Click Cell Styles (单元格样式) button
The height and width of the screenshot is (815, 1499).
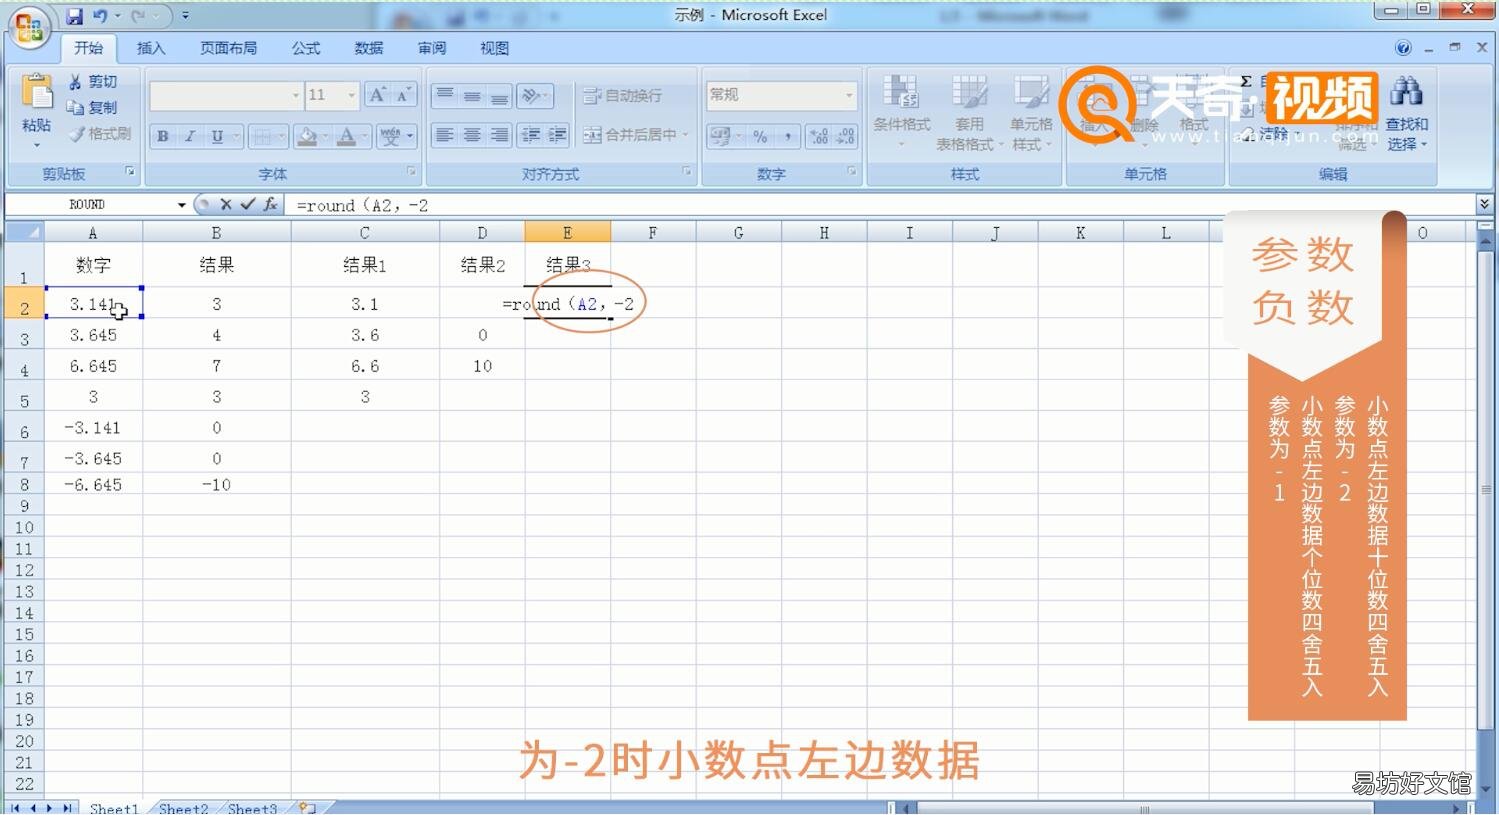1031,113
